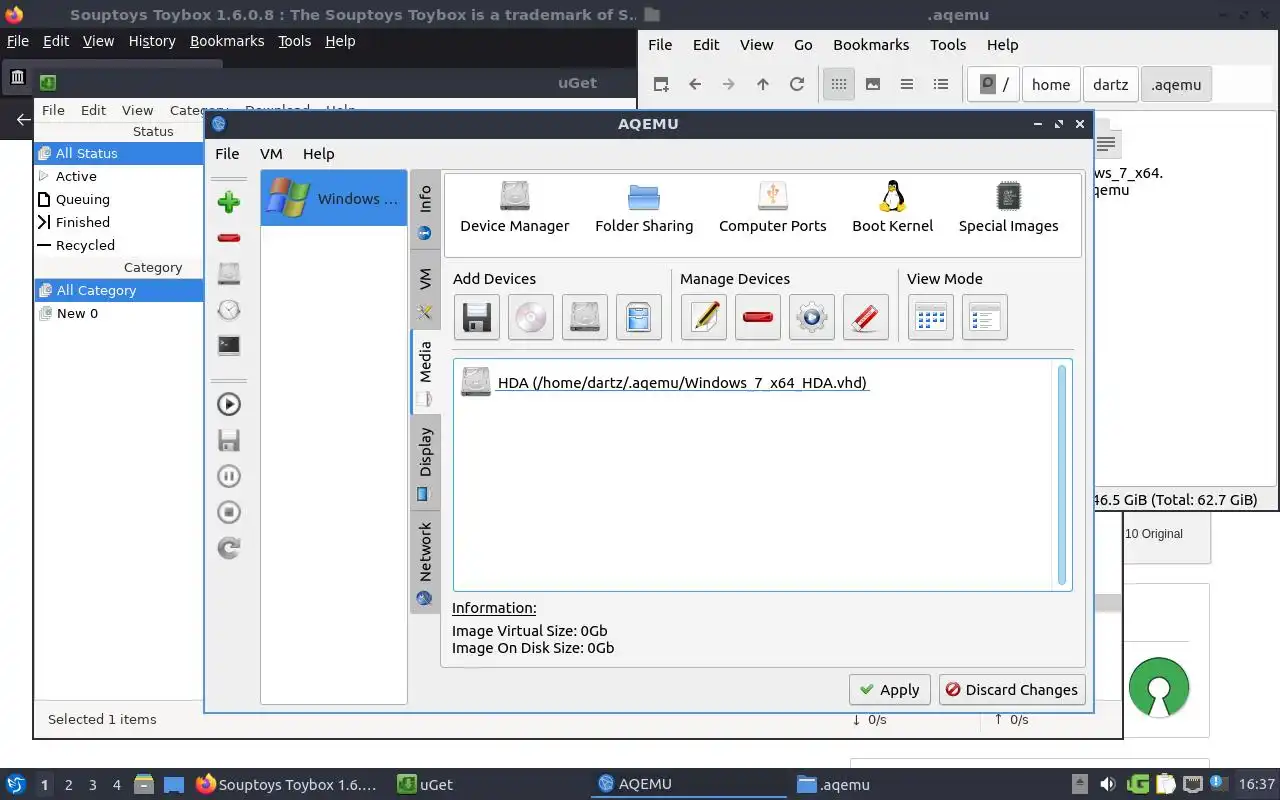Open file manager Bookmarks menu
Viewport: 1280px width, 800px height.
871,45
